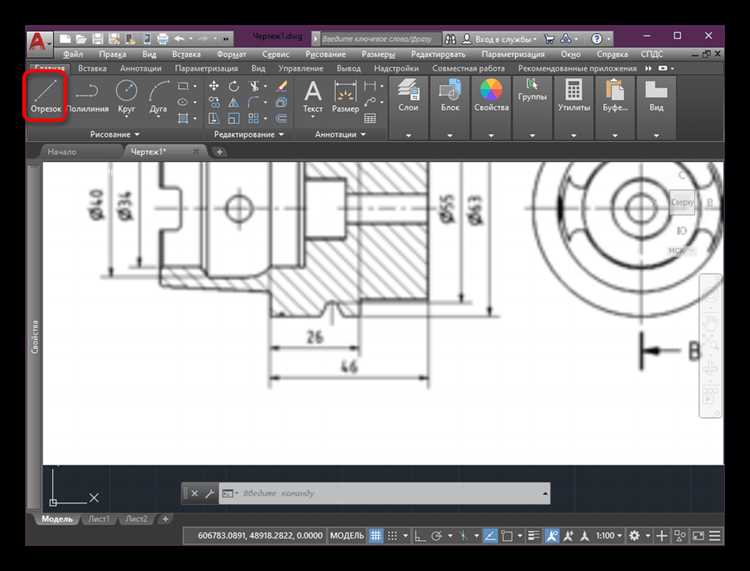750x571 pixels.
Task: Click the Save disk icon in quick access toolbar
Action: [98, 39]
